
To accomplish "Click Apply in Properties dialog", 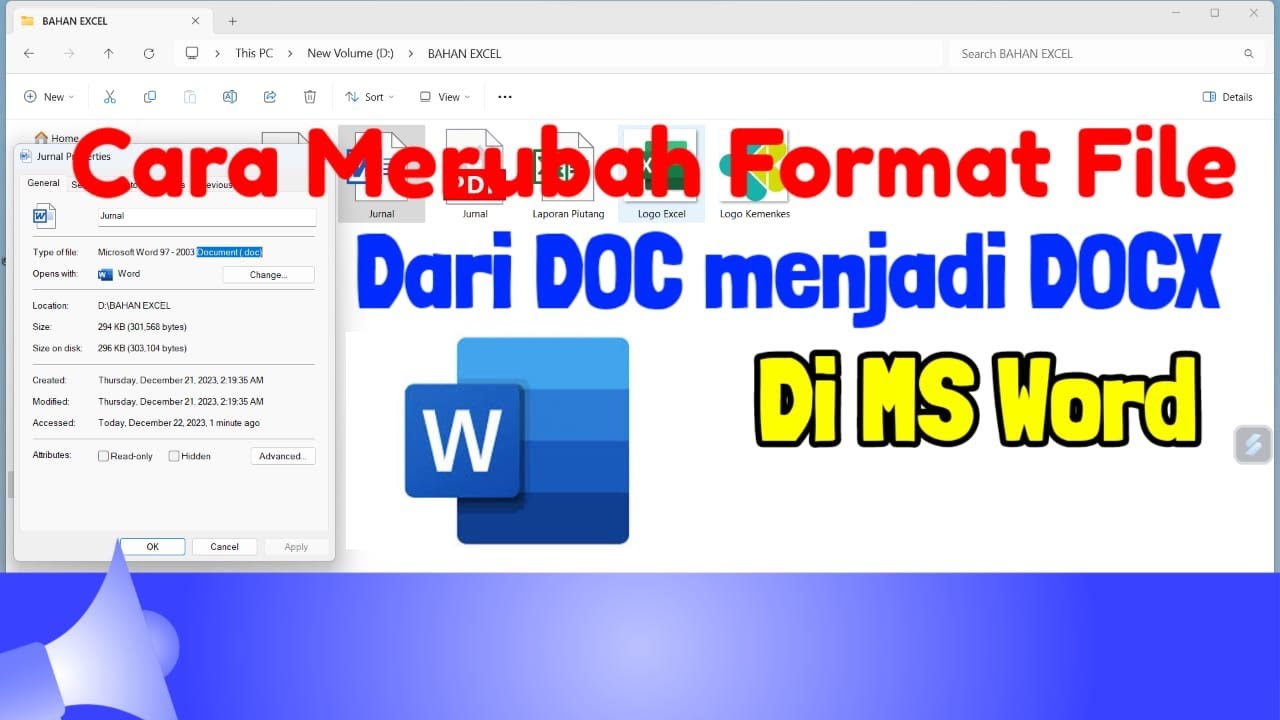I will coord(296,547).
